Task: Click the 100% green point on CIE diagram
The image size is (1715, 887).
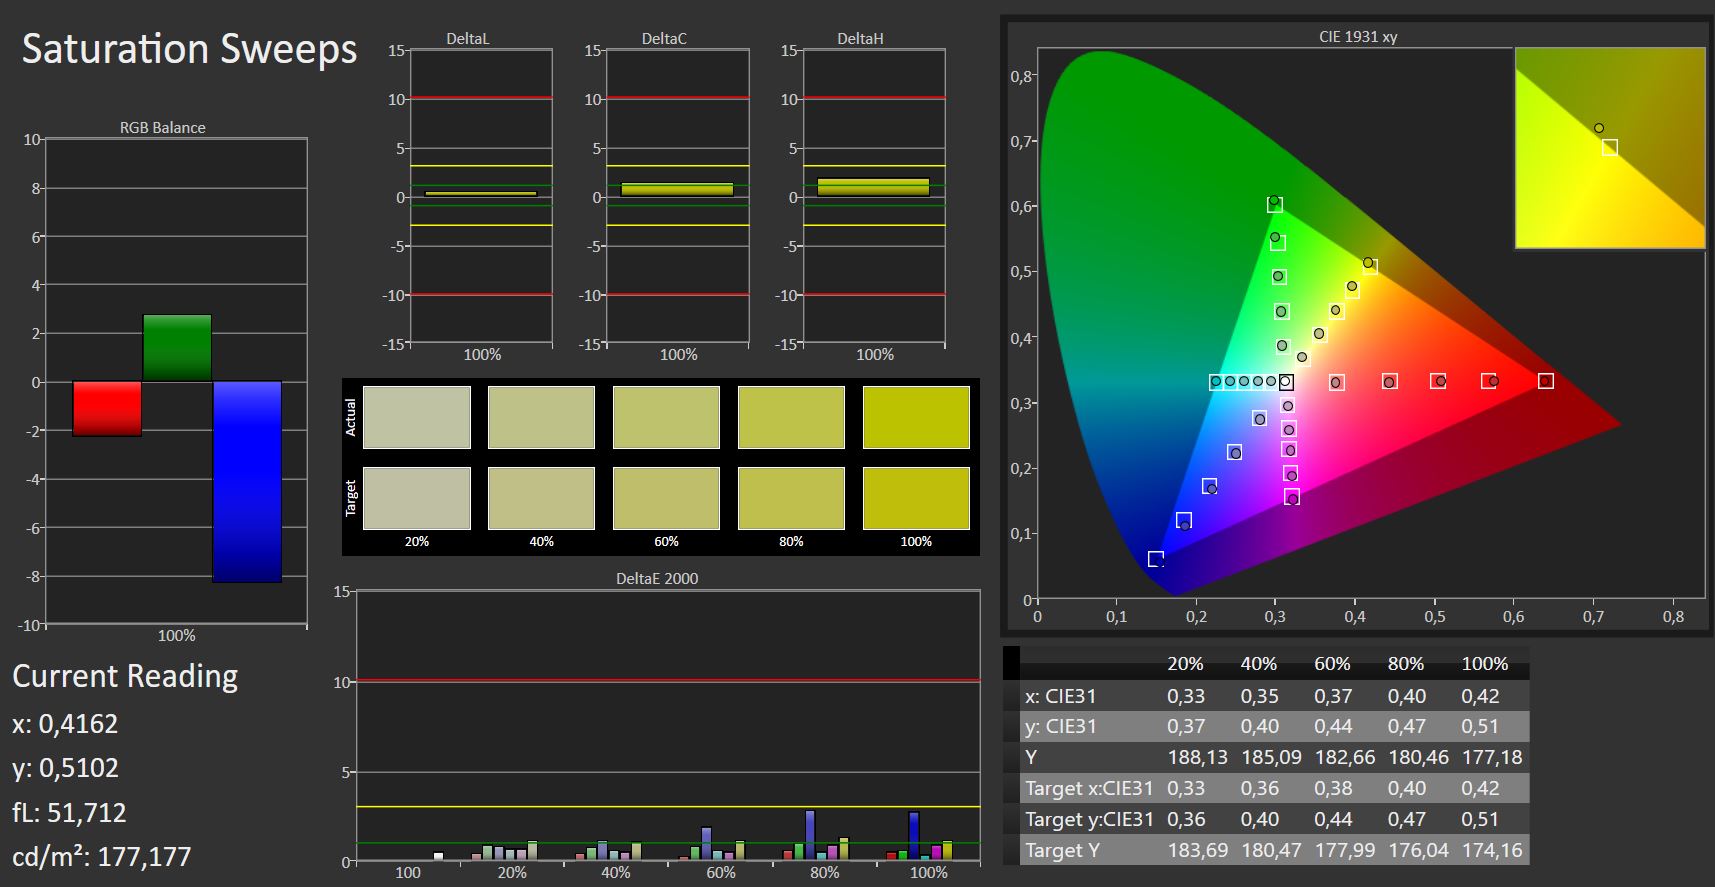Action: pyautogui.click(x=1274, y=203)
